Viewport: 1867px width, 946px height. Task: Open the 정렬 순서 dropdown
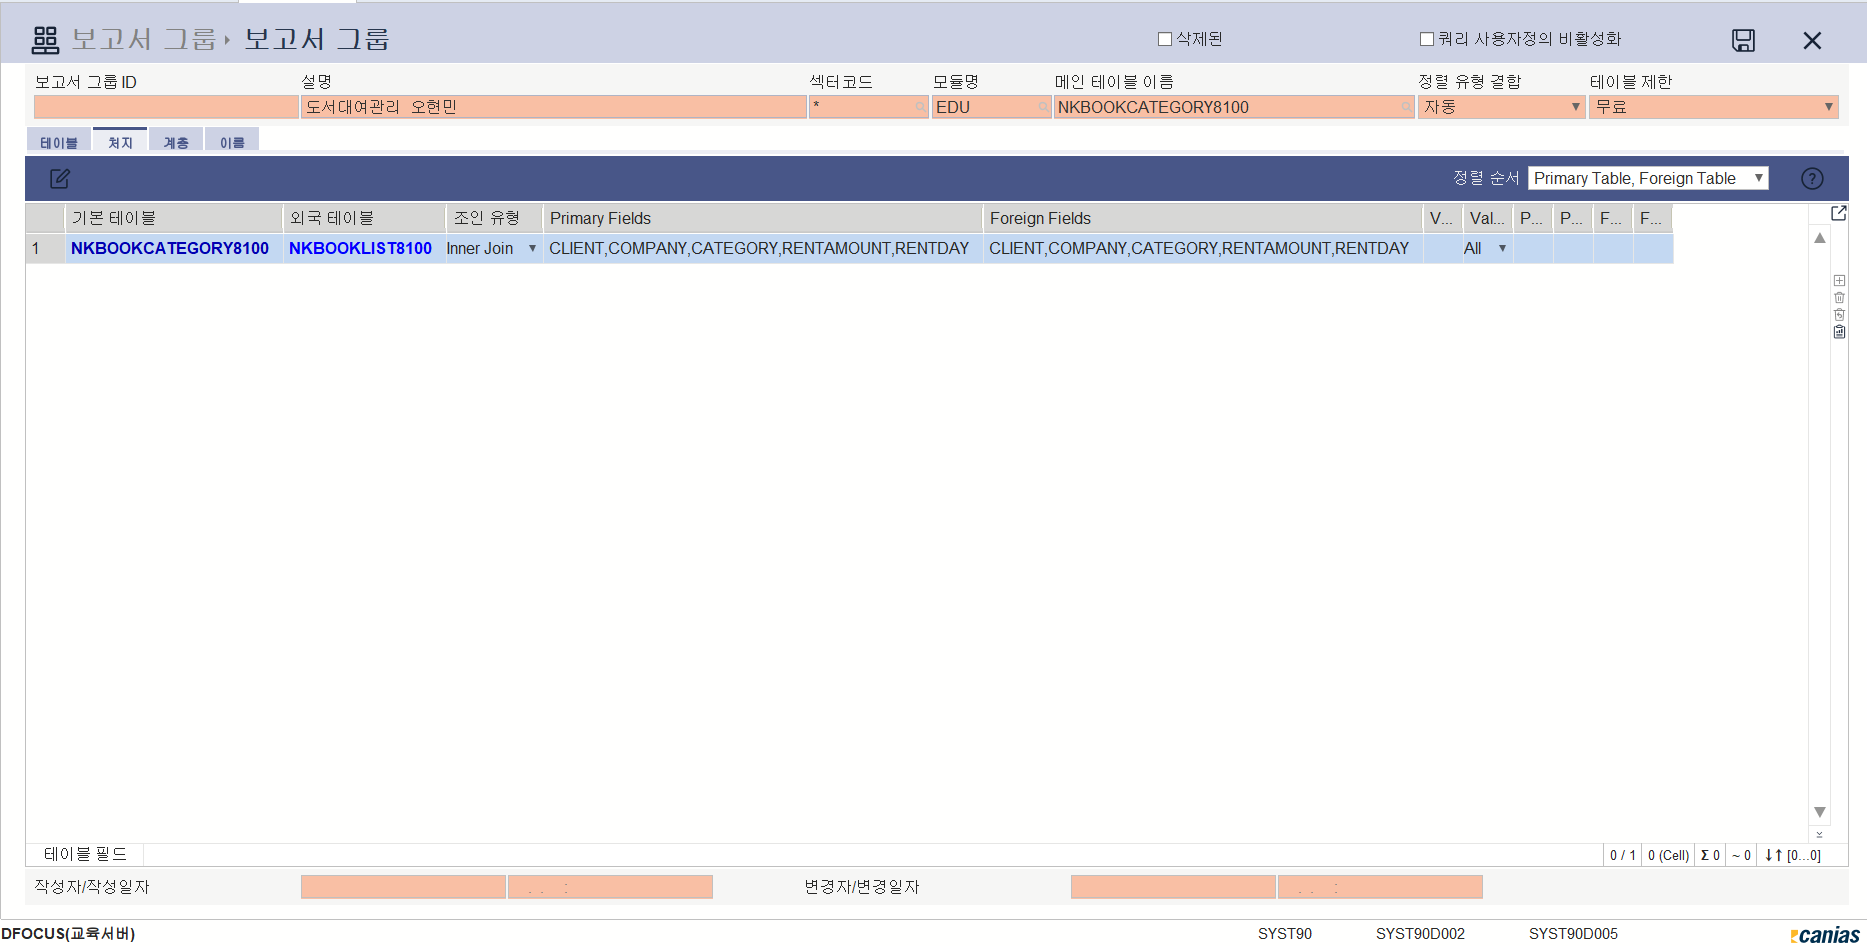(1648, 178)
